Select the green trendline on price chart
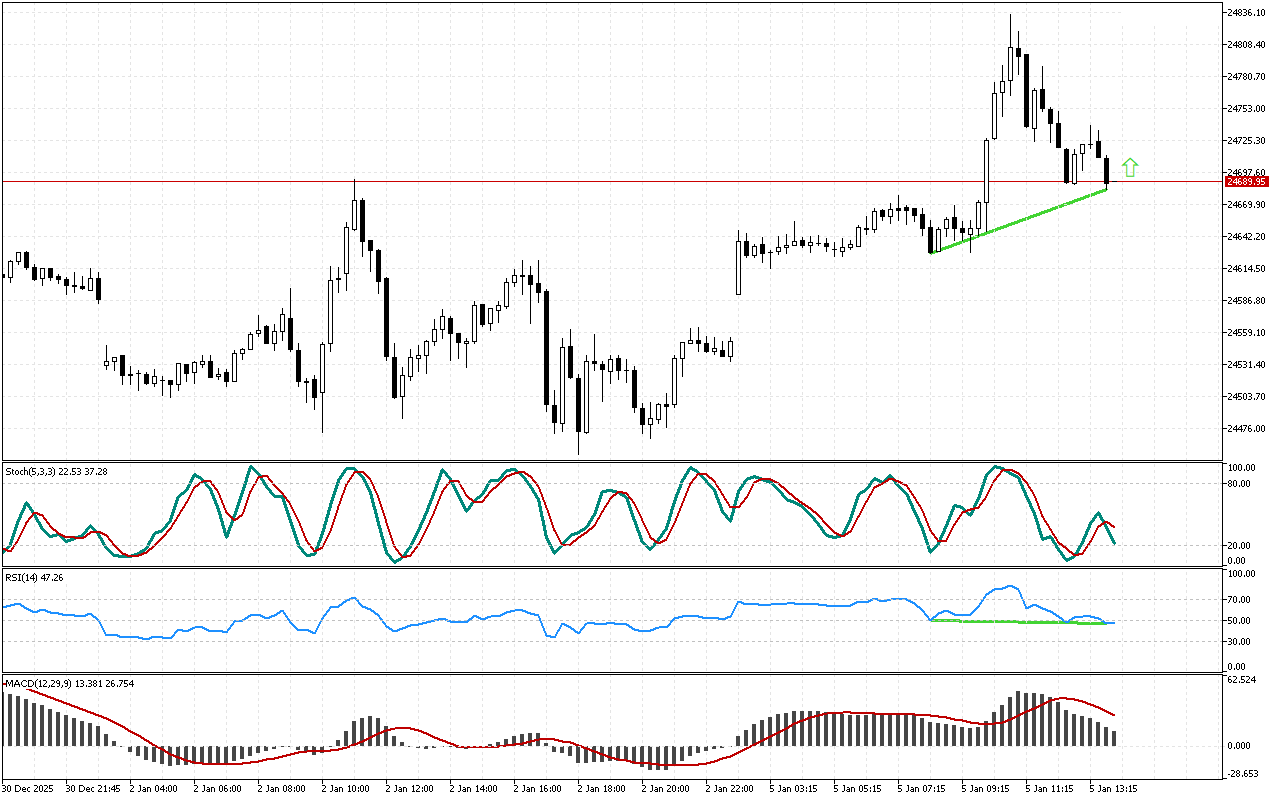The image size is (1280, 800). point(1020,220)
